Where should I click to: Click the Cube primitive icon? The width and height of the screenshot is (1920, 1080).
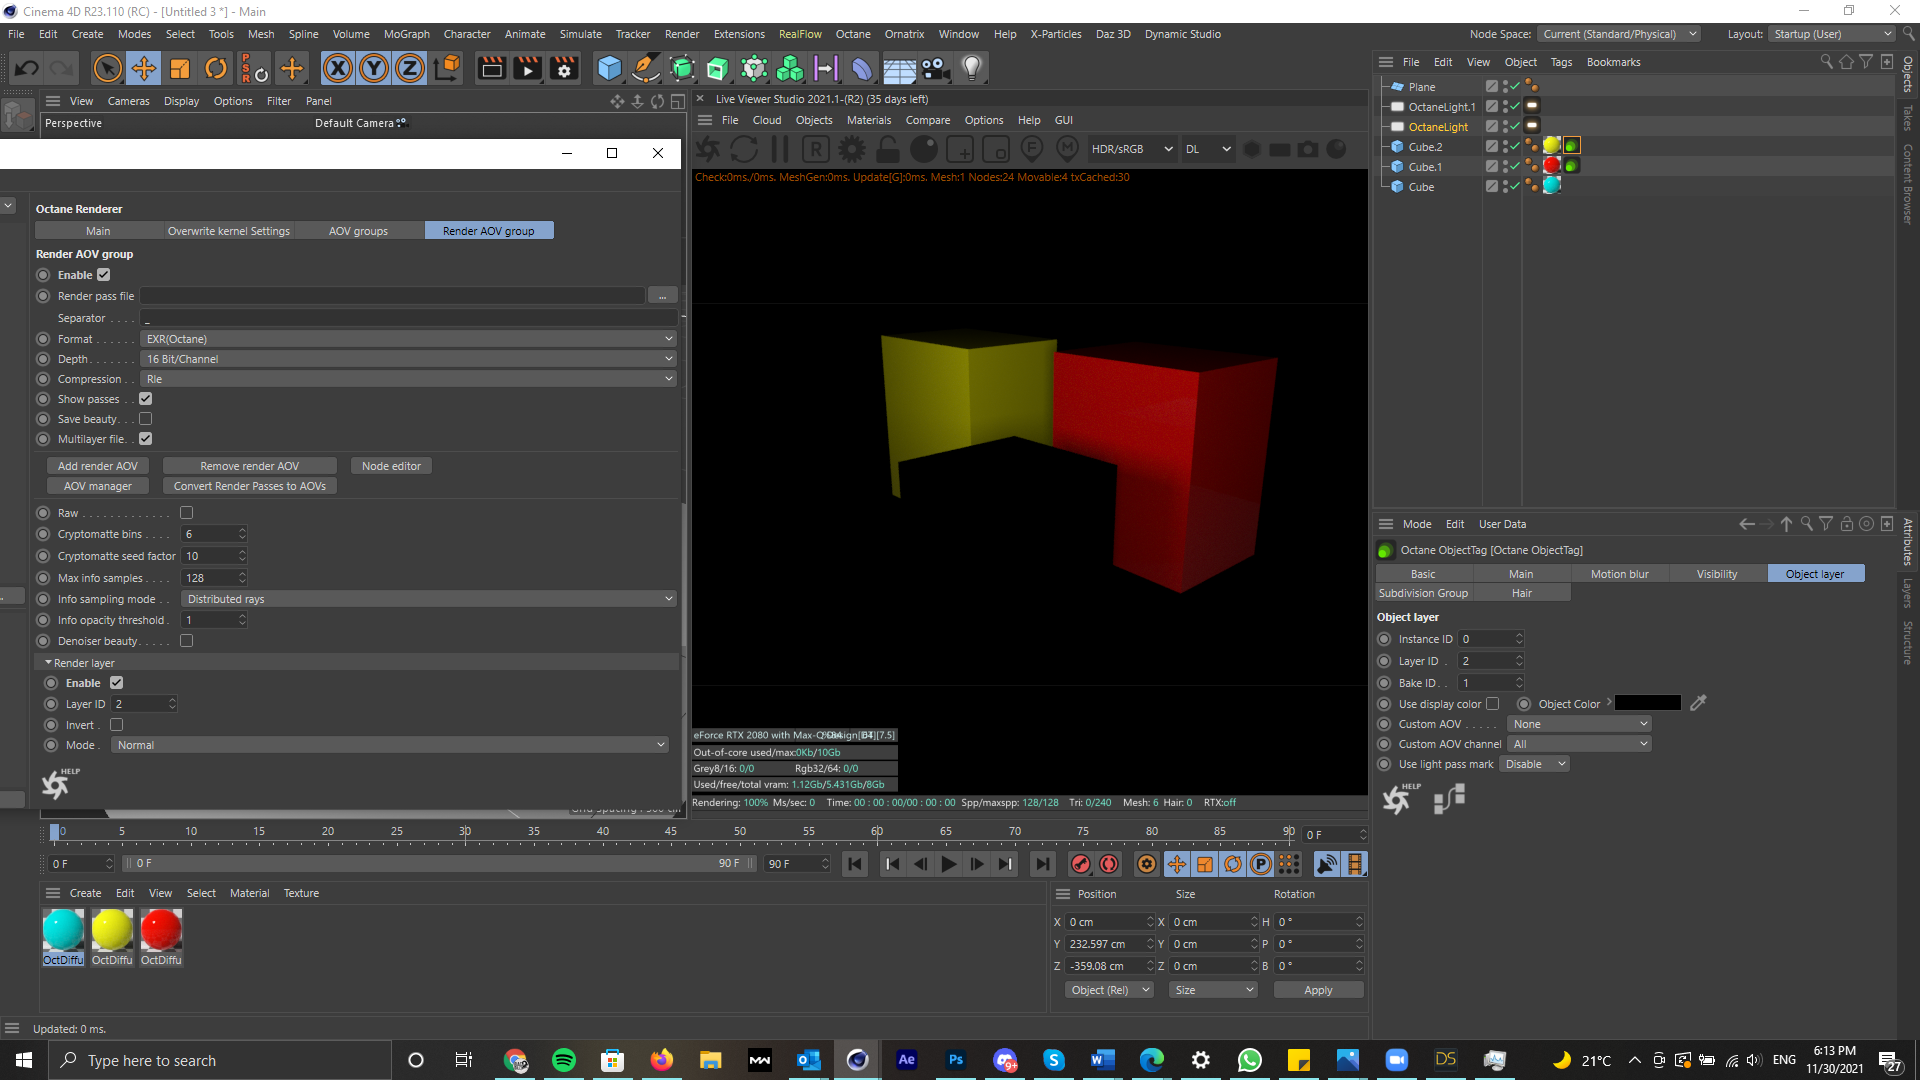point(609,68)
